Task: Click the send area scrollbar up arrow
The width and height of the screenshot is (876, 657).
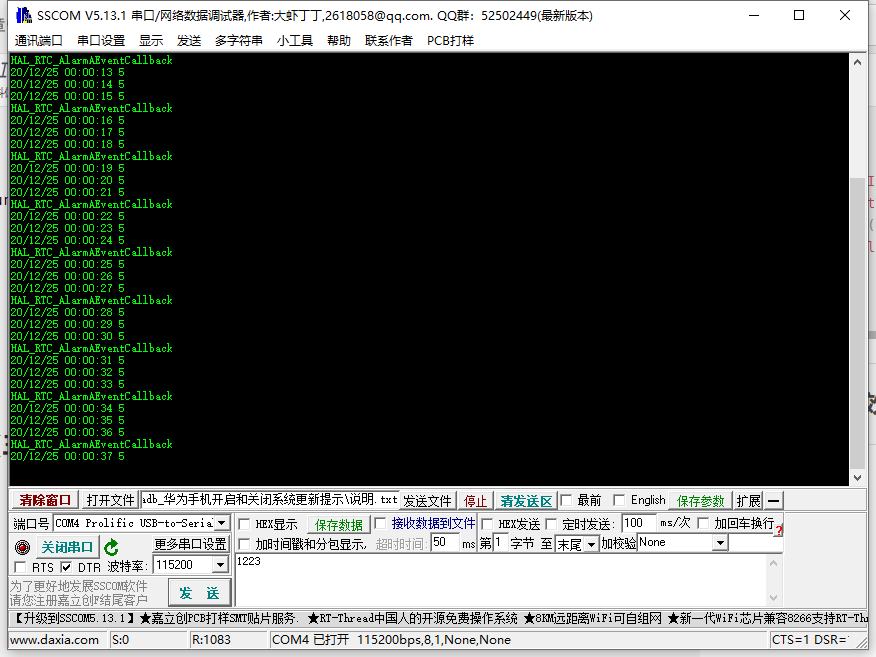Action: tap(774, 563)
